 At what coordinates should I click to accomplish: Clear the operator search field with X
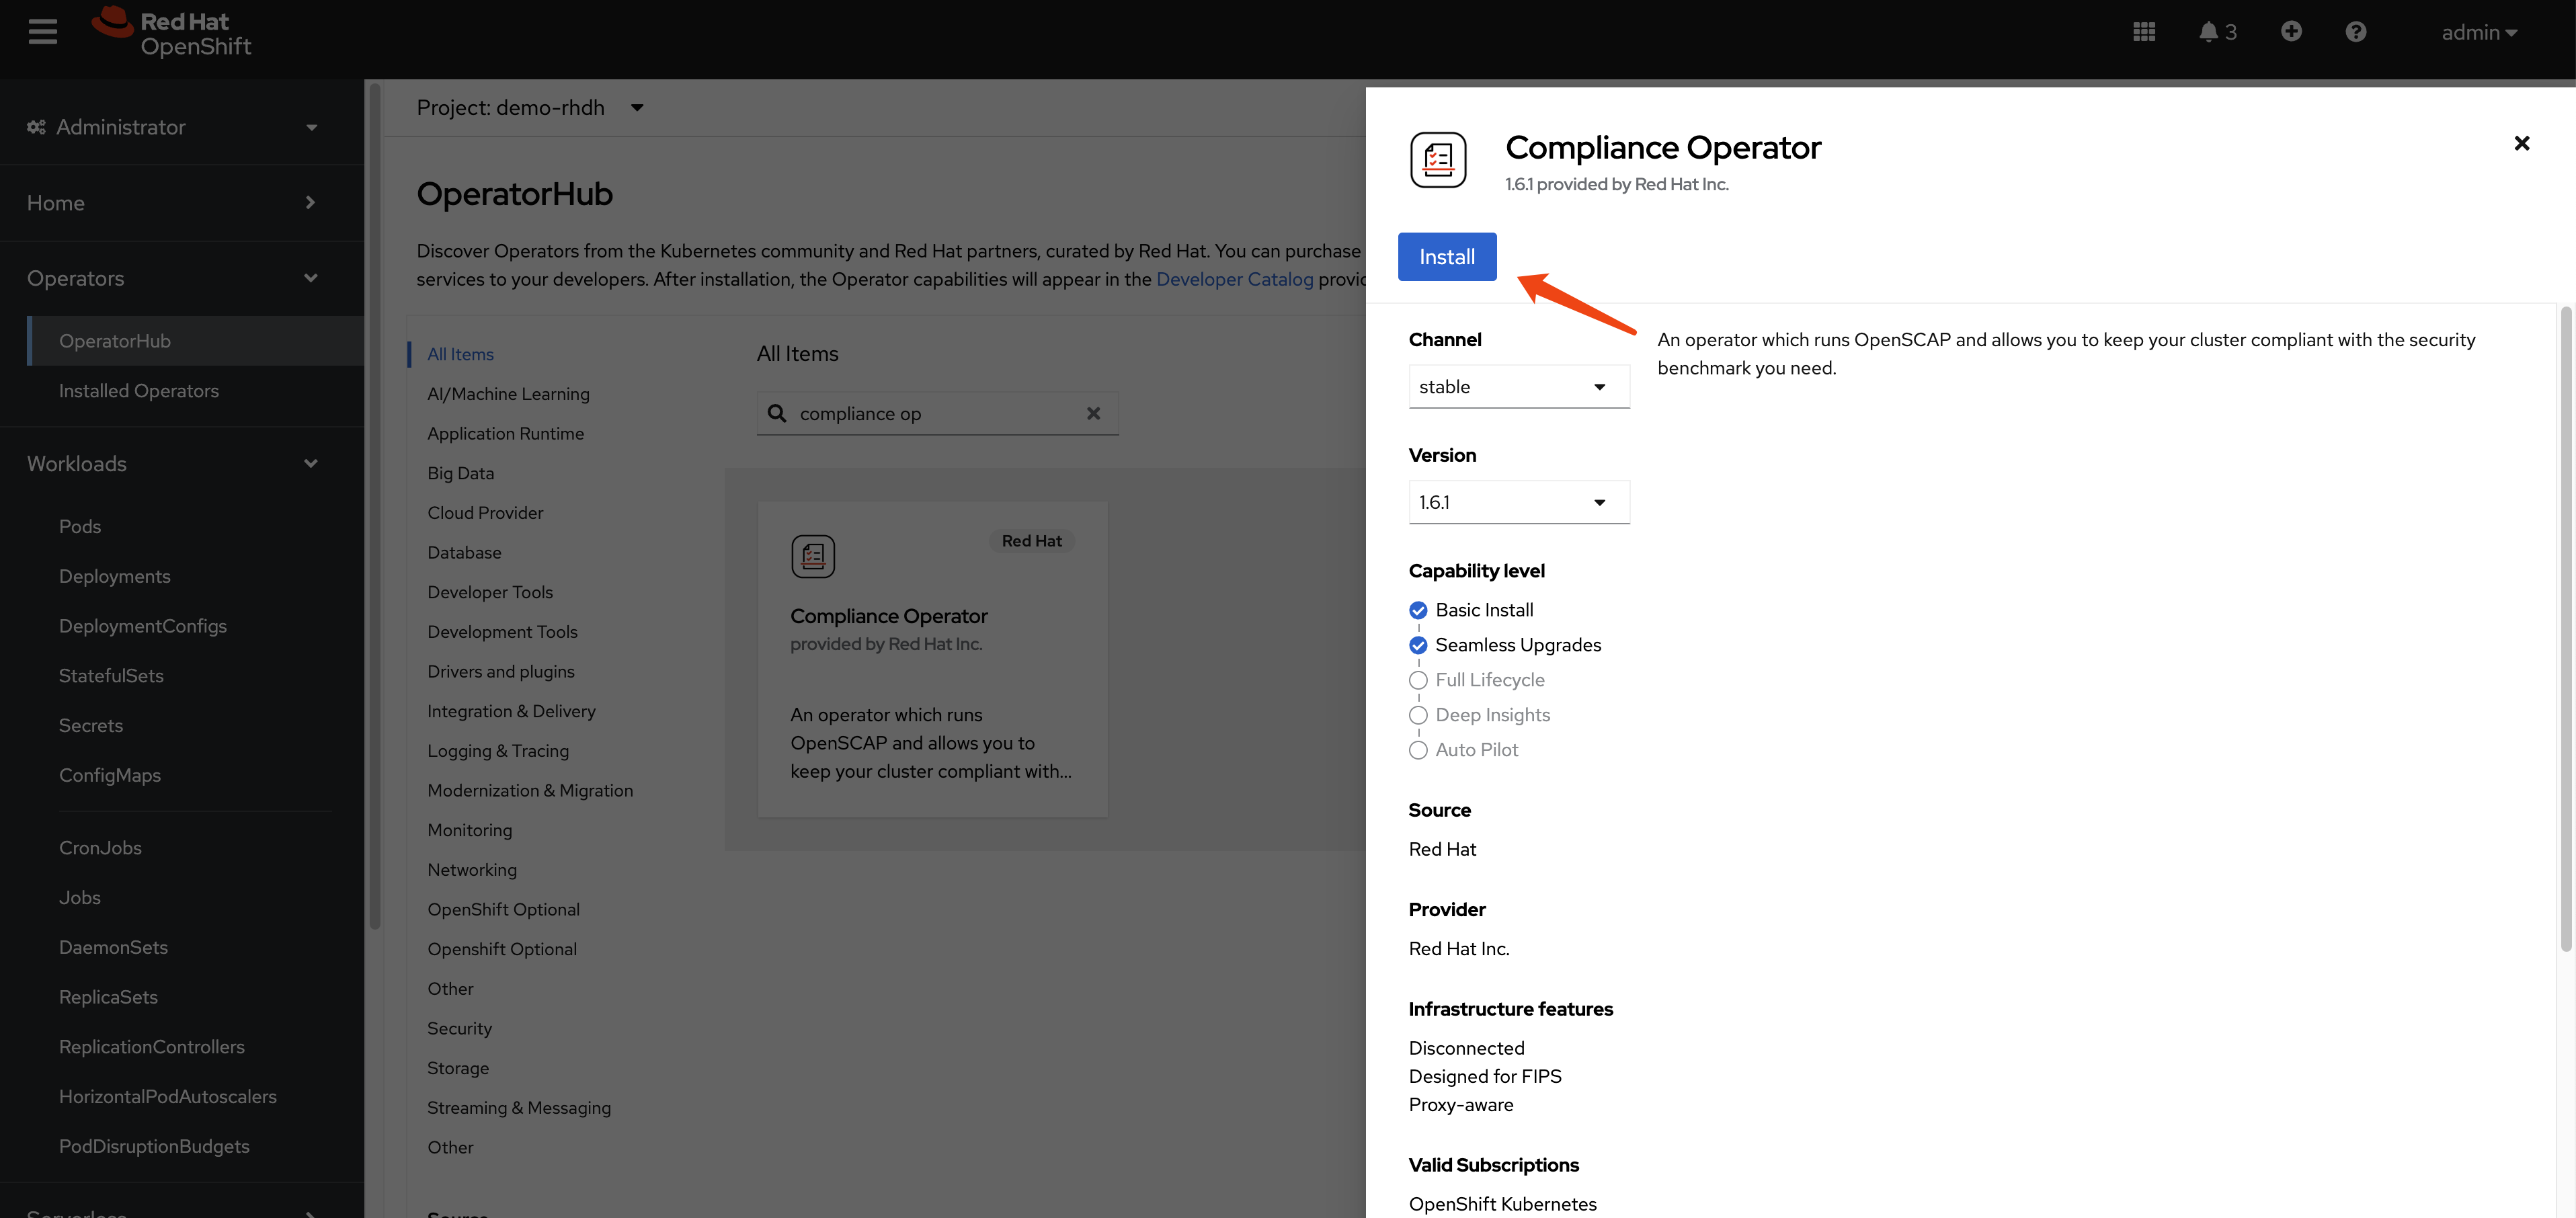tap(1093, 413)
